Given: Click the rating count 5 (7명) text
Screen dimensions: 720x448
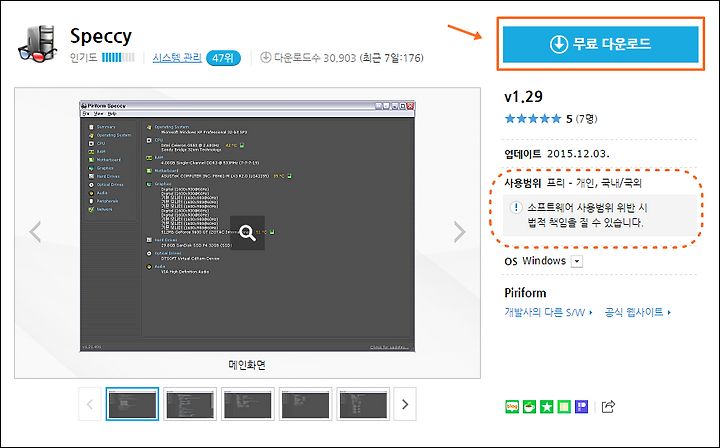Looking at the screenshot, I should point(582,119).
